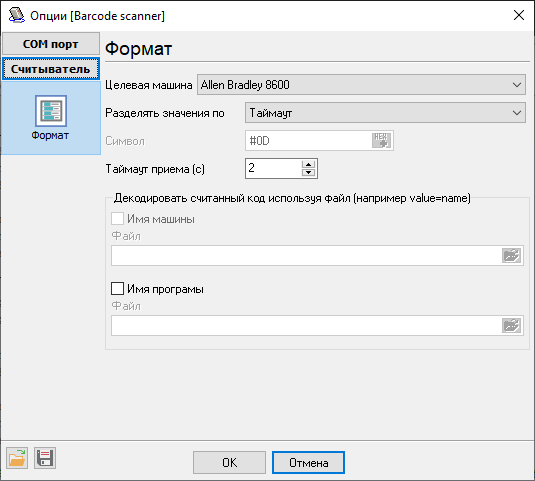
Task: Click the Таймаут приема number field
Action: [273, 168]
